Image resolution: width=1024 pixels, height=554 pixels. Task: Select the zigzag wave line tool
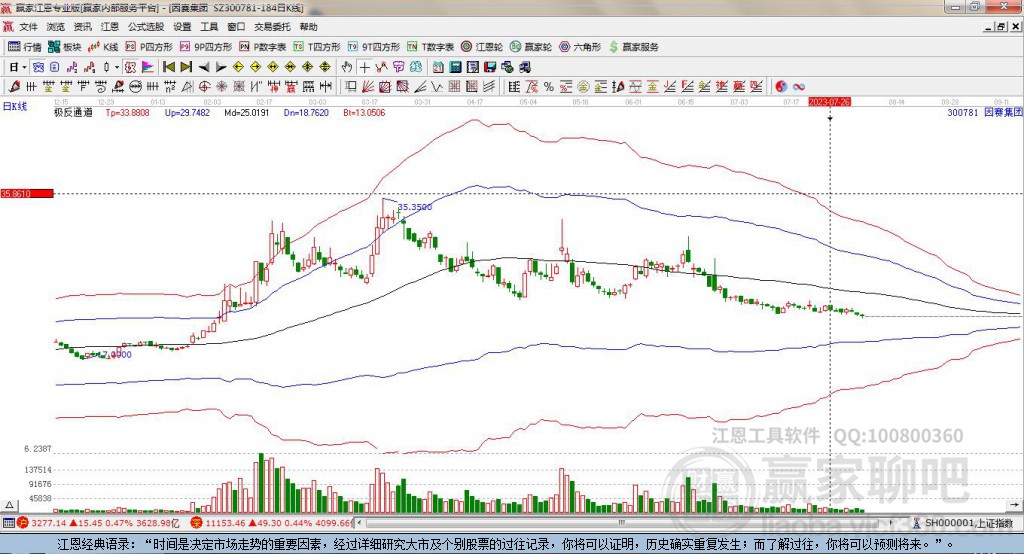tap(436, 86)
